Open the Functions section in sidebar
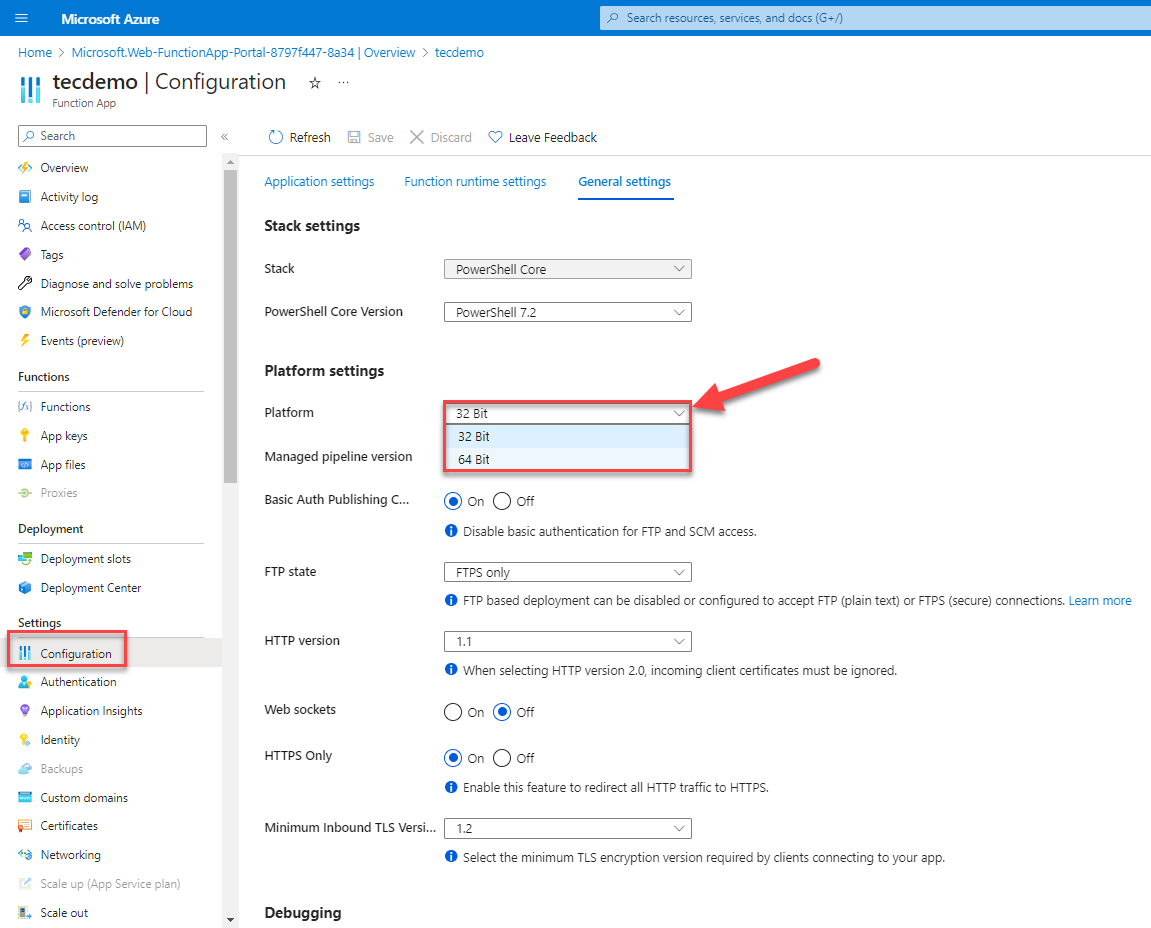This screenshot has width=1151, height=928. (x=64, y=406)
